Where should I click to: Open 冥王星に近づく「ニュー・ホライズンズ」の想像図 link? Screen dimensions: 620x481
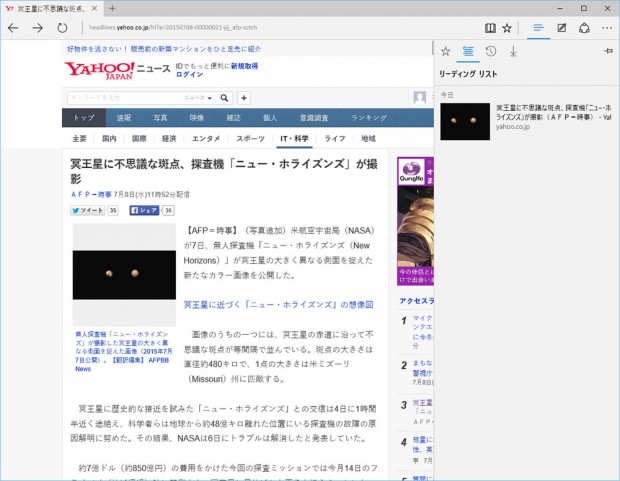[x=278, y=305]
